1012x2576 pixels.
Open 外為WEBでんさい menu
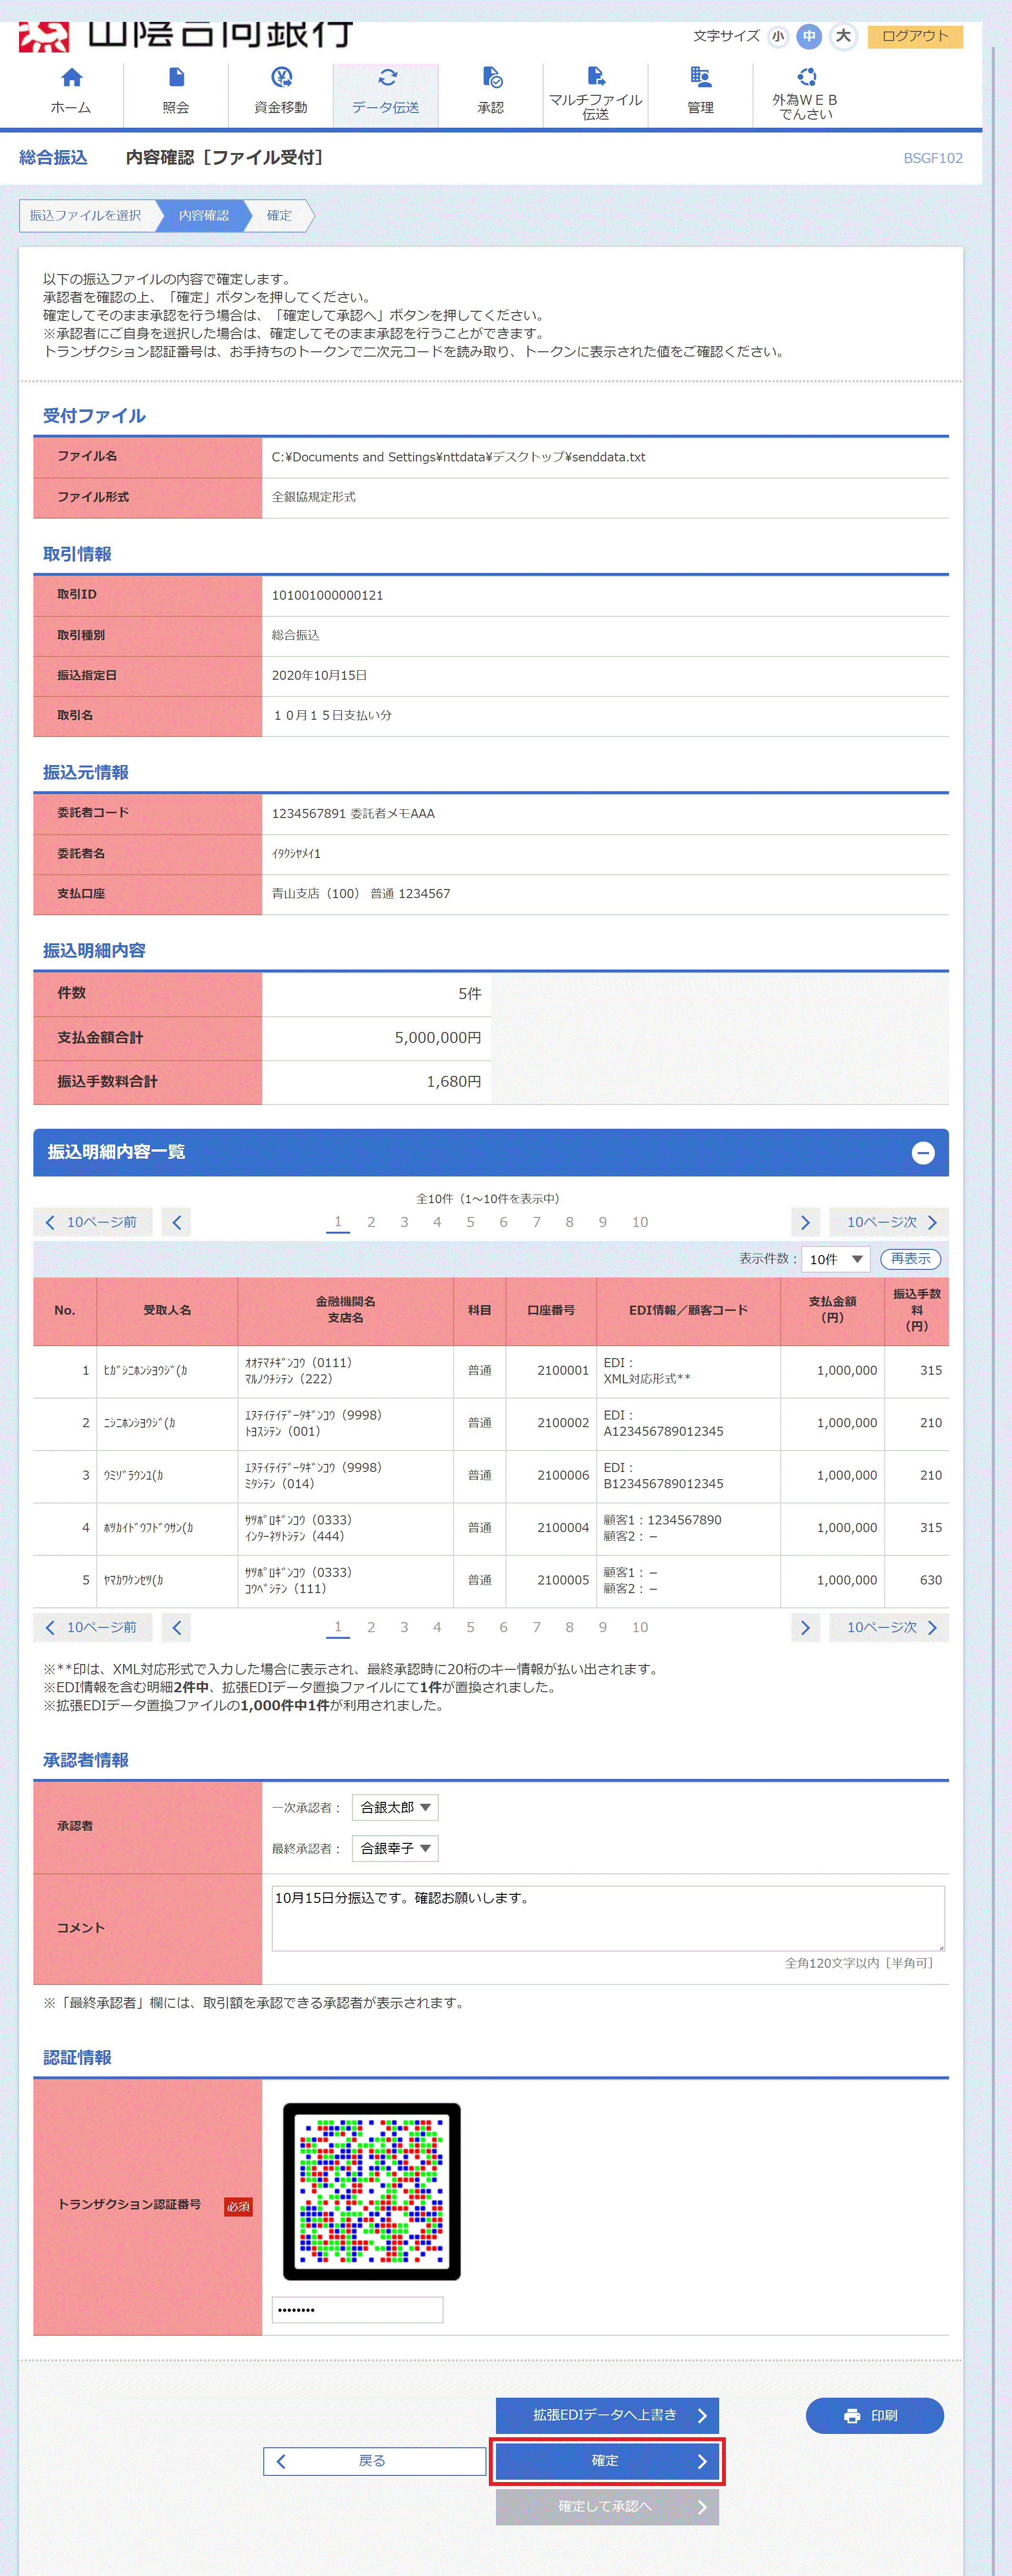[805, 94]
